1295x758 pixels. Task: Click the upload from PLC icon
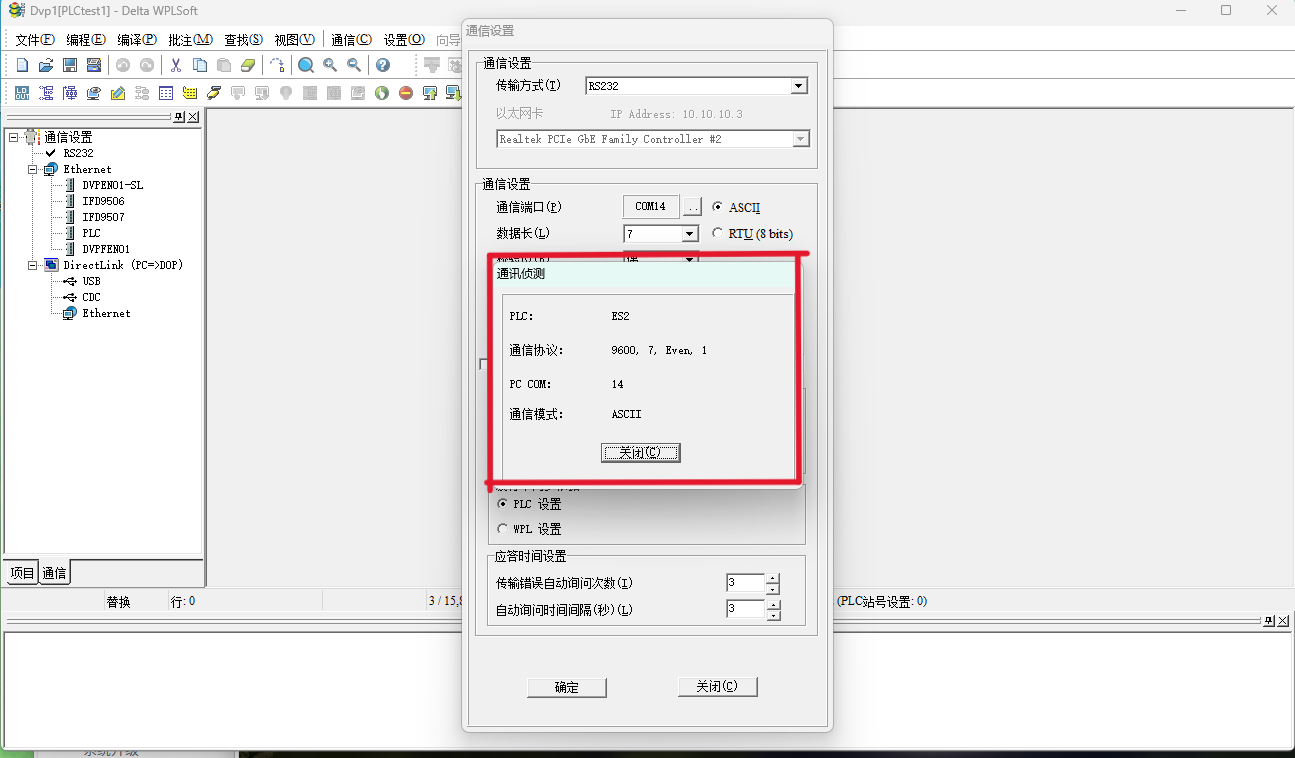coord(430,93)
